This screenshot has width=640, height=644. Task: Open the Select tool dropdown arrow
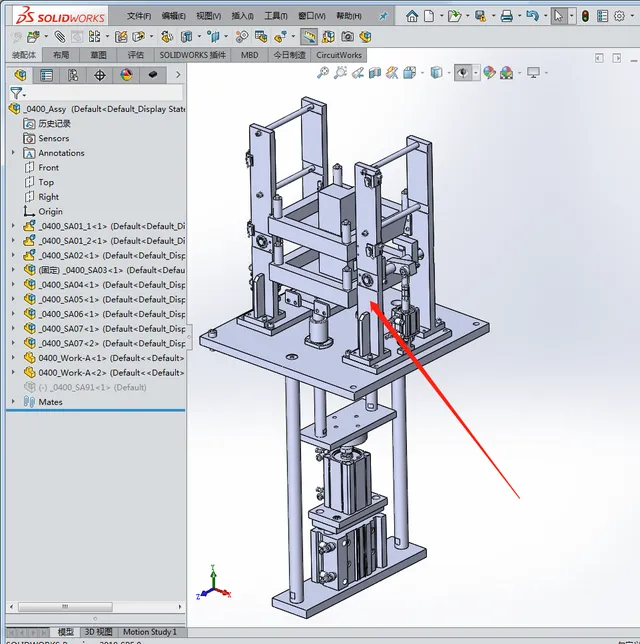pyautogui.click(x=571, y=16)
